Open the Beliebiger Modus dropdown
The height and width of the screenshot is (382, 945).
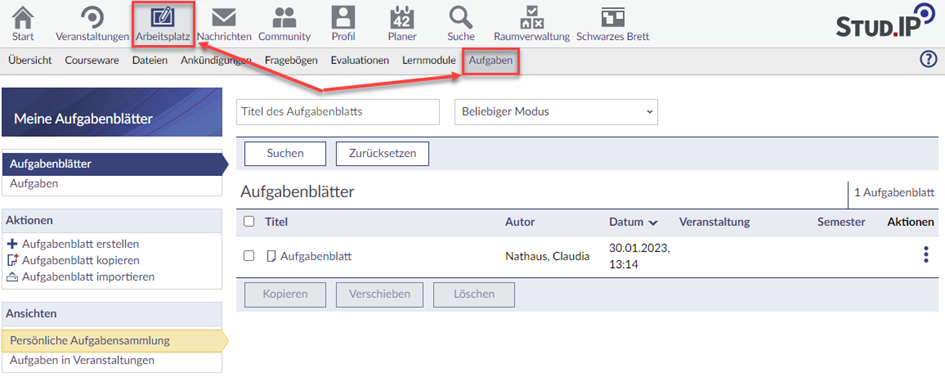coord(556,112)
